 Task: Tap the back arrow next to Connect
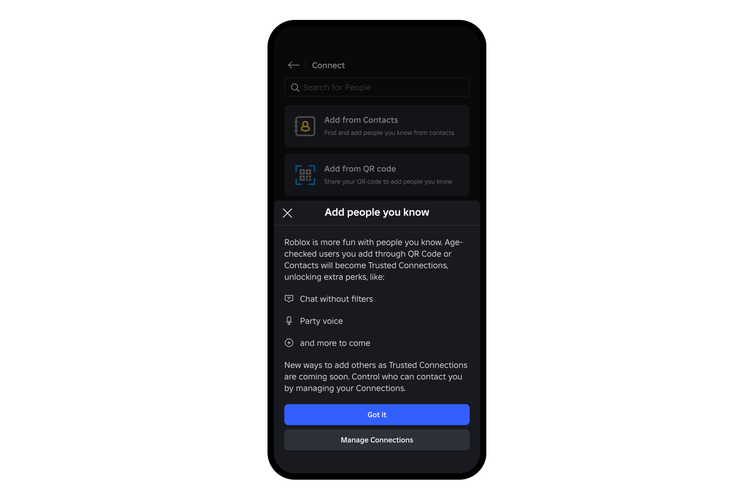(293, 65)
